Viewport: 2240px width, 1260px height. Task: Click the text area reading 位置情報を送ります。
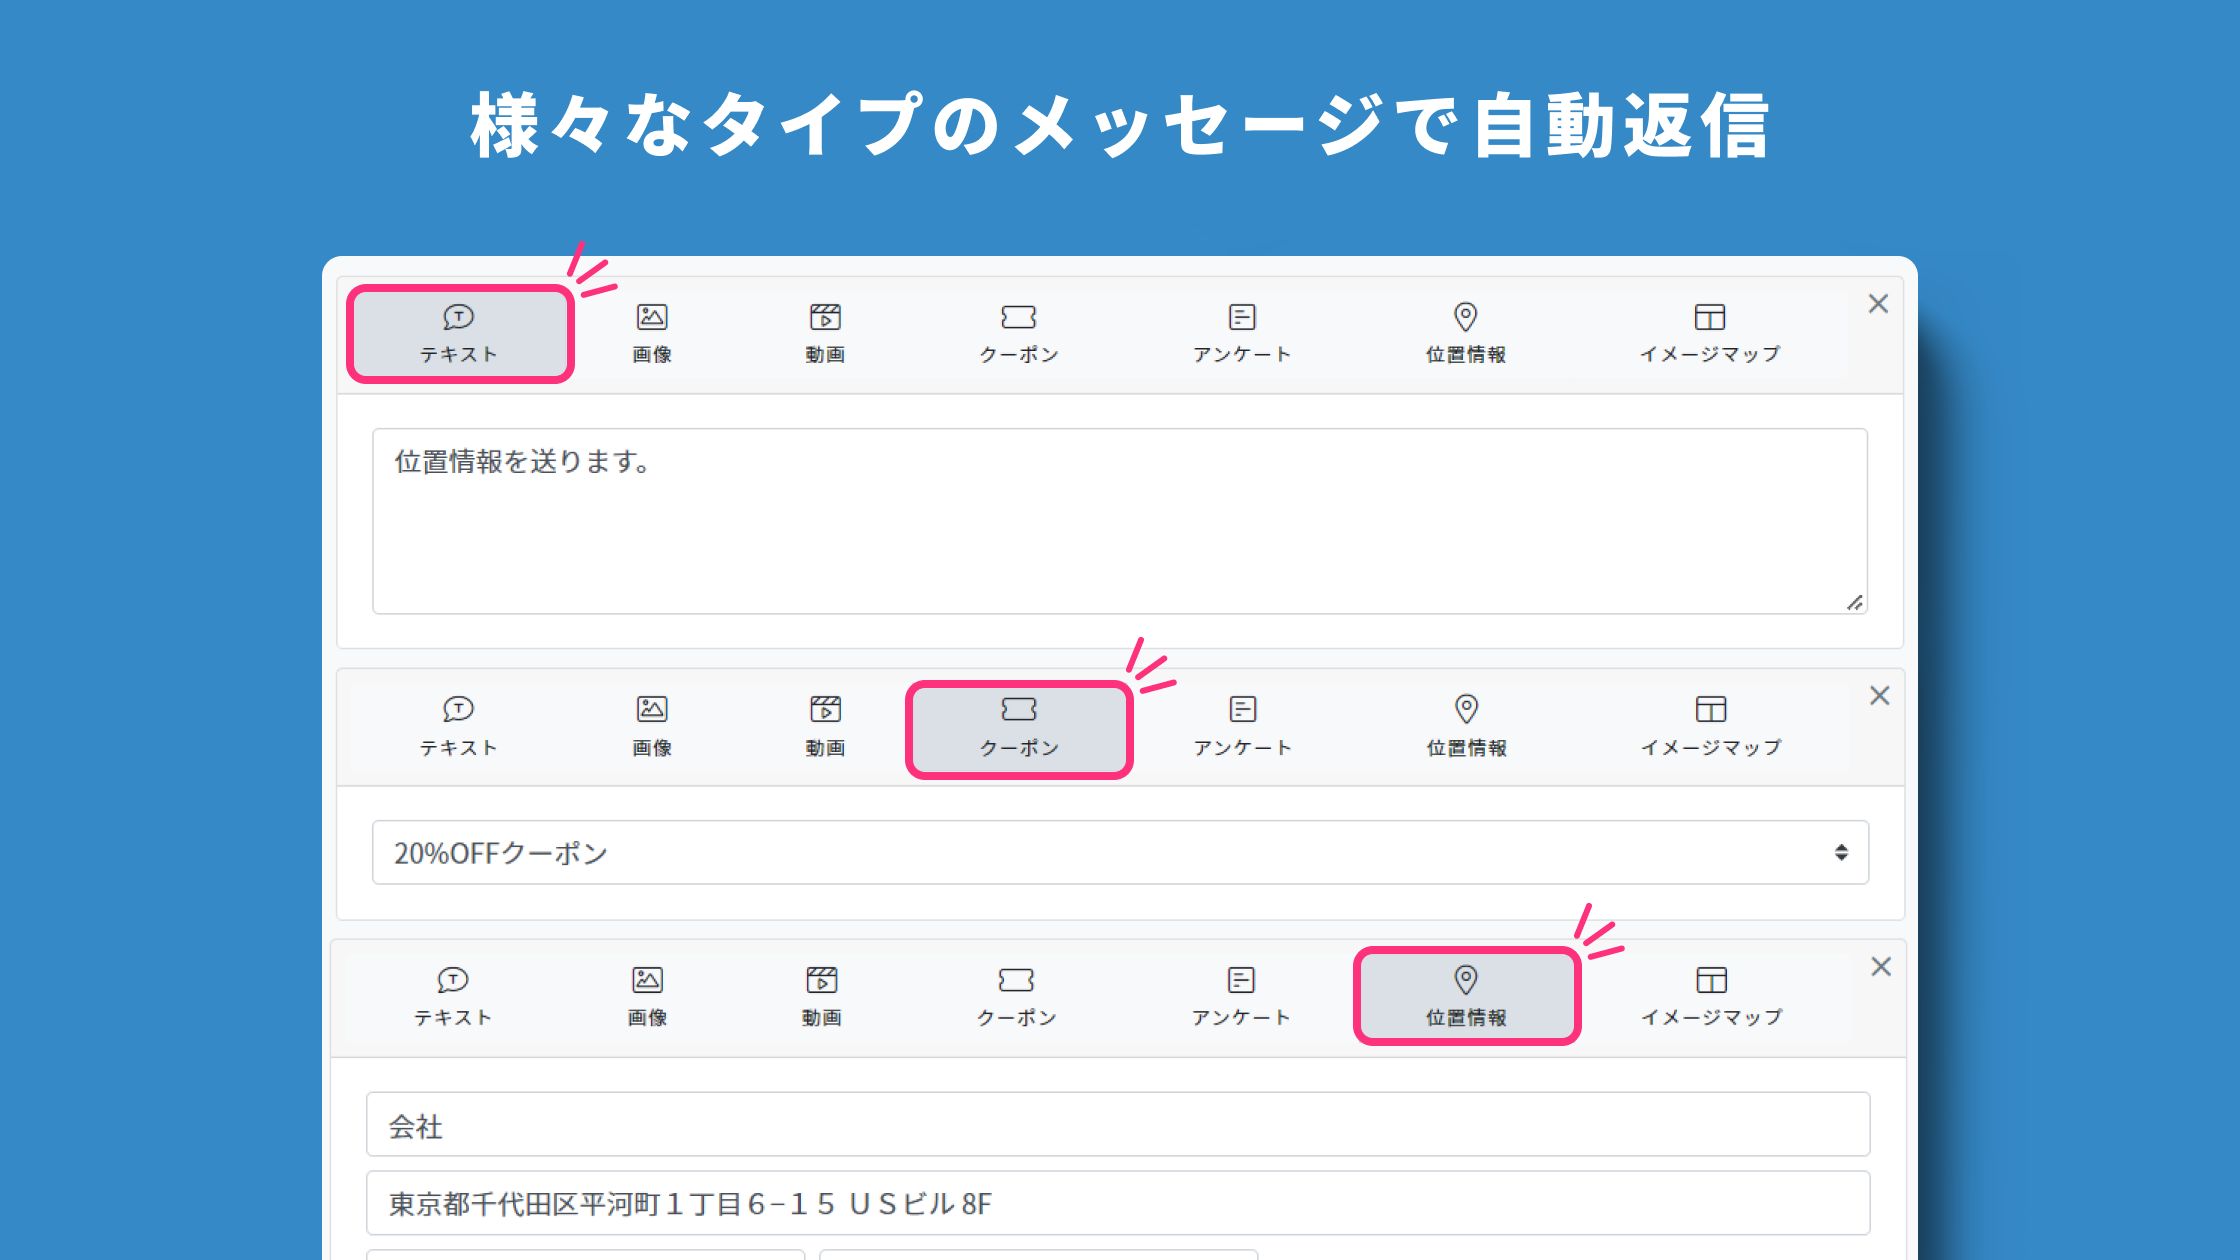[1119, 521]
